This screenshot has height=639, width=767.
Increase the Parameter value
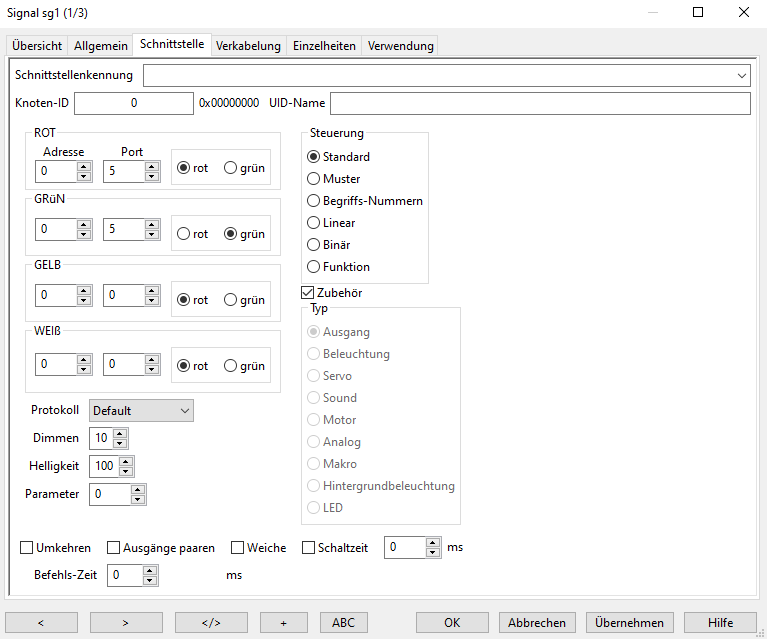[x=138, y=489]
